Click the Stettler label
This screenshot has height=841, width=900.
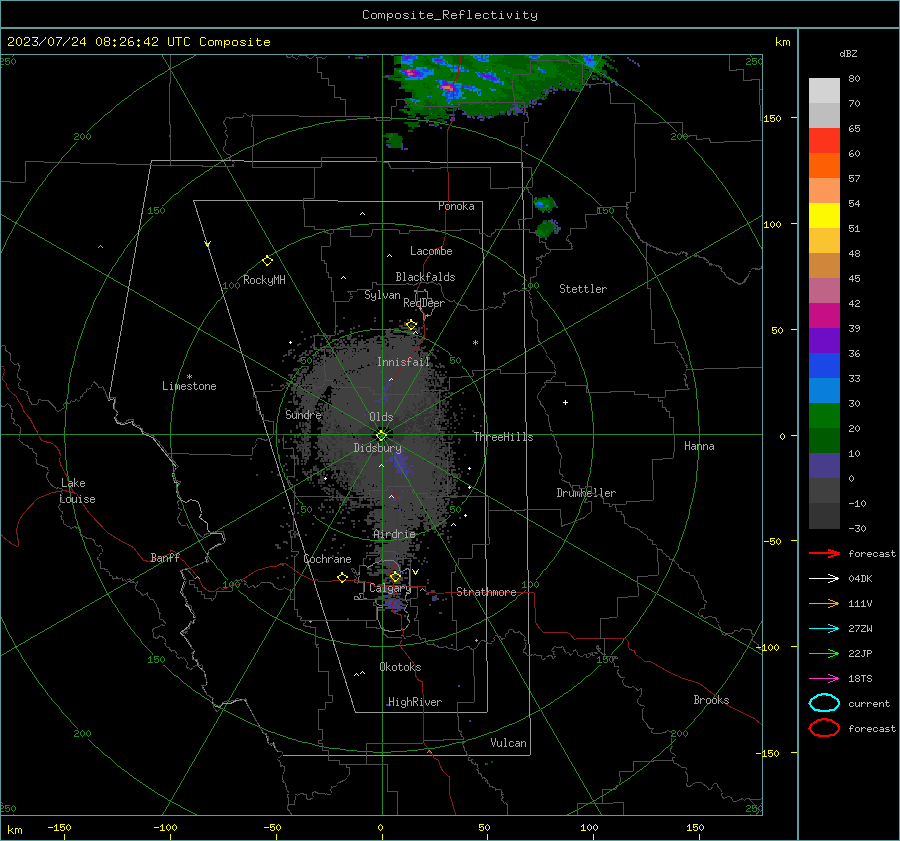[583, 289]
